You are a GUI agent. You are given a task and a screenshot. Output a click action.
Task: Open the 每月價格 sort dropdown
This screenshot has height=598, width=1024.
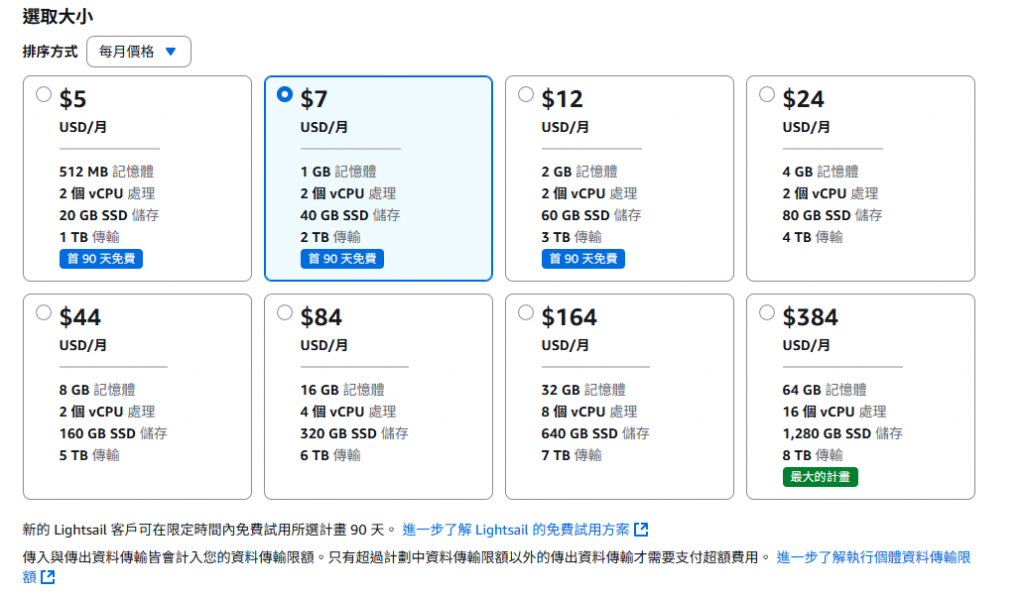(x=138, y=52)
